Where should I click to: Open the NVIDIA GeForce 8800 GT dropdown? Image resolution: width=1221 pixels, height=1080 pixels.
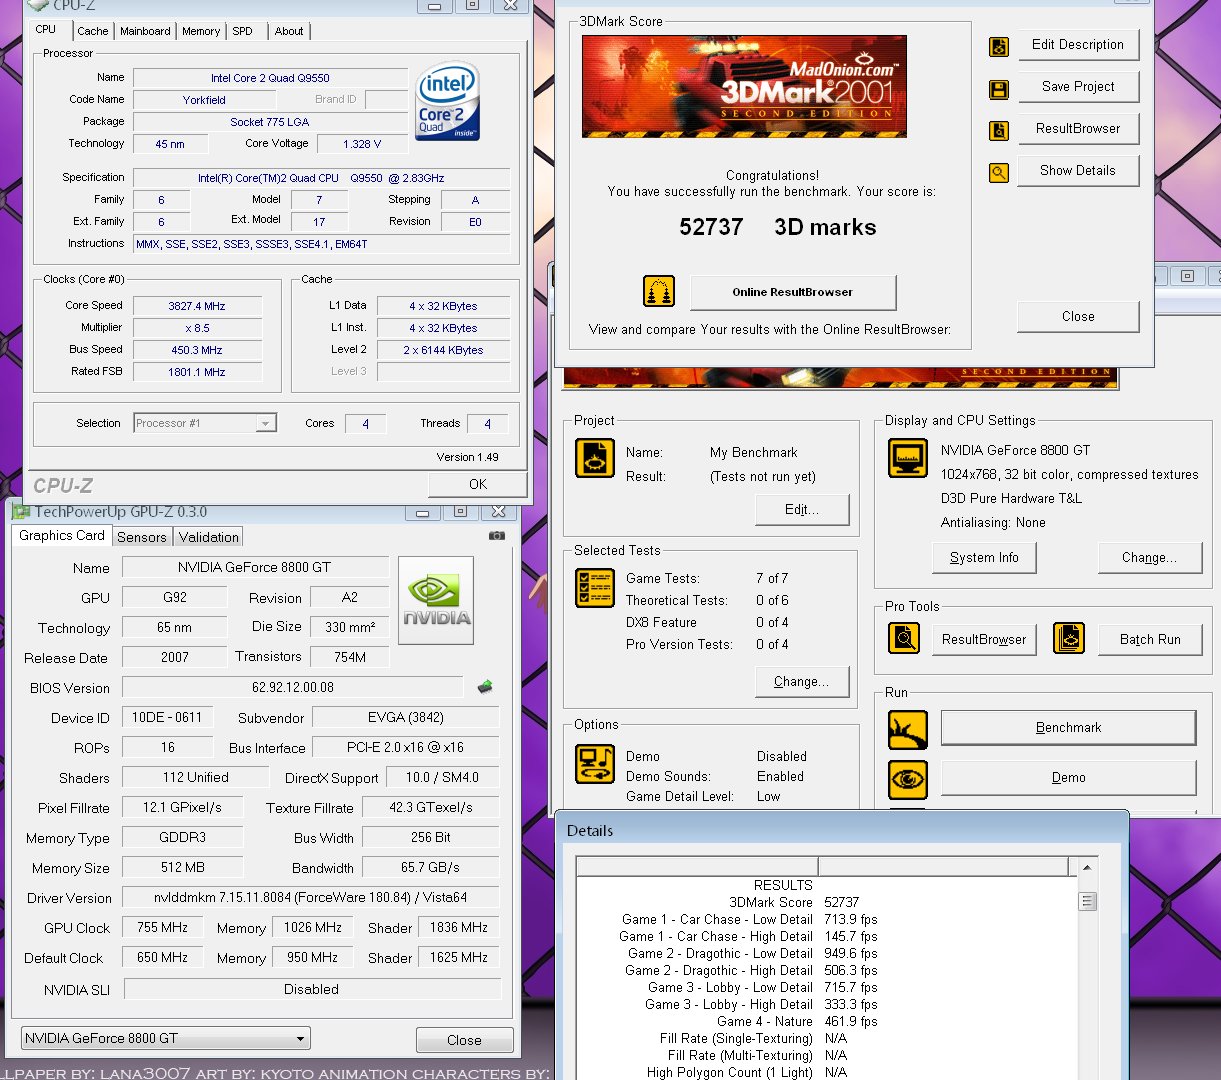click(166, 1038)
